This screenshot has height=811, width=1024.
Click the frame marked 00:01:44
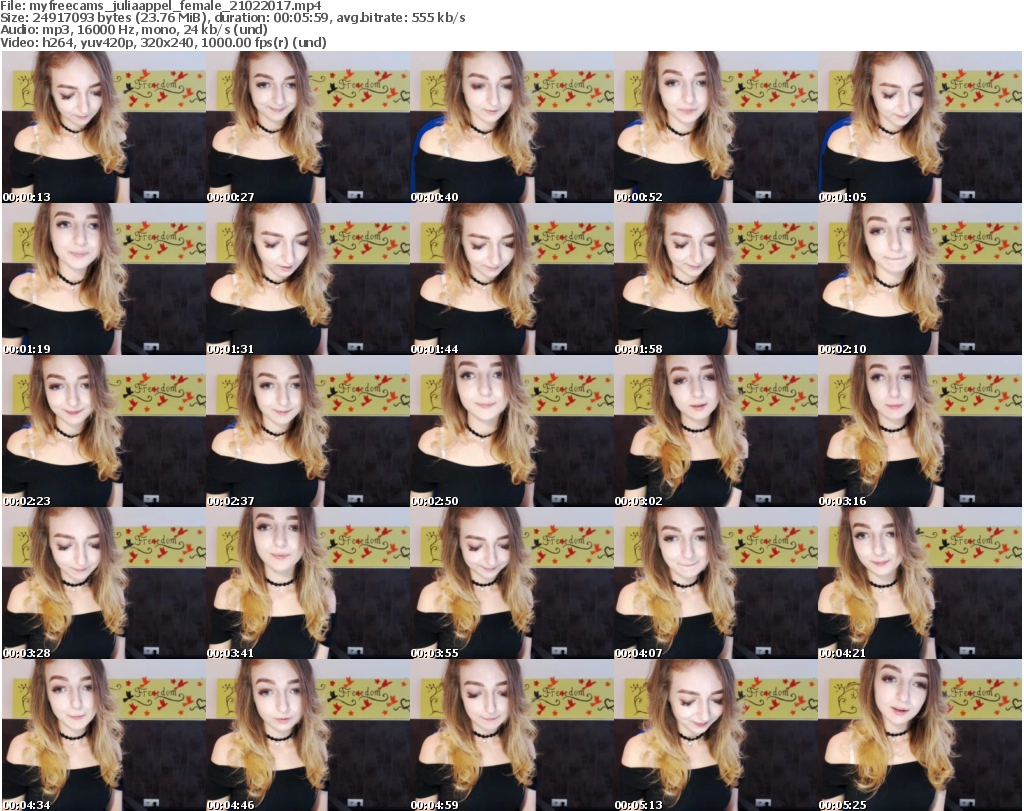511,279
